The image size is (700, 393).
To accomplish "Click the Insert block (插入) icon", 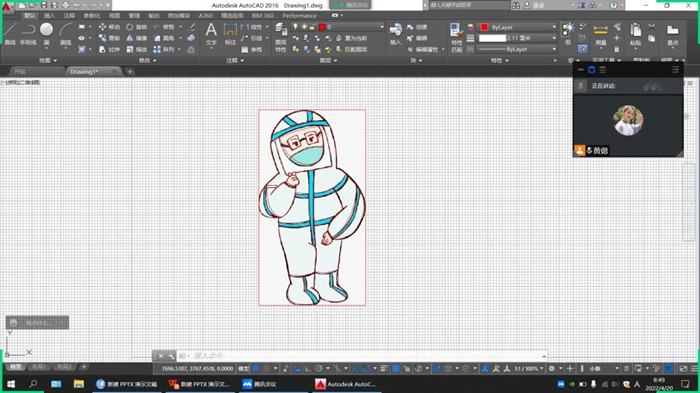I will tap(396, 34).
